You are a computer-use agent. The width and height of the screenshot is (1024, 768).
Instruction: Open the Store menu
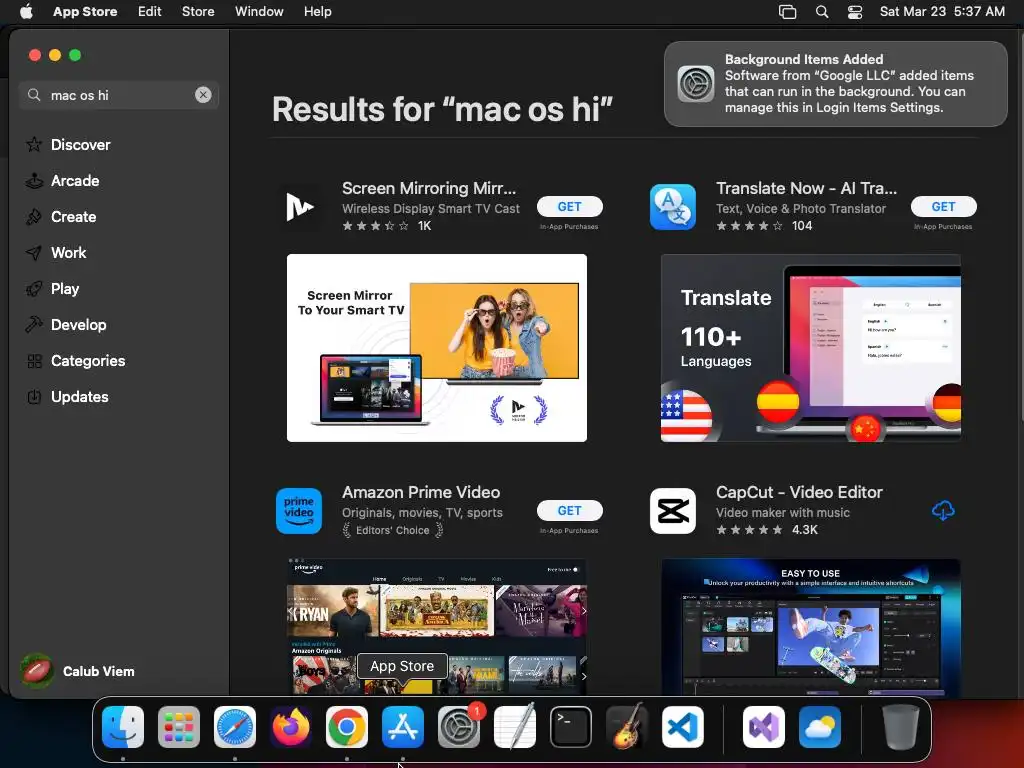(198, 12)
